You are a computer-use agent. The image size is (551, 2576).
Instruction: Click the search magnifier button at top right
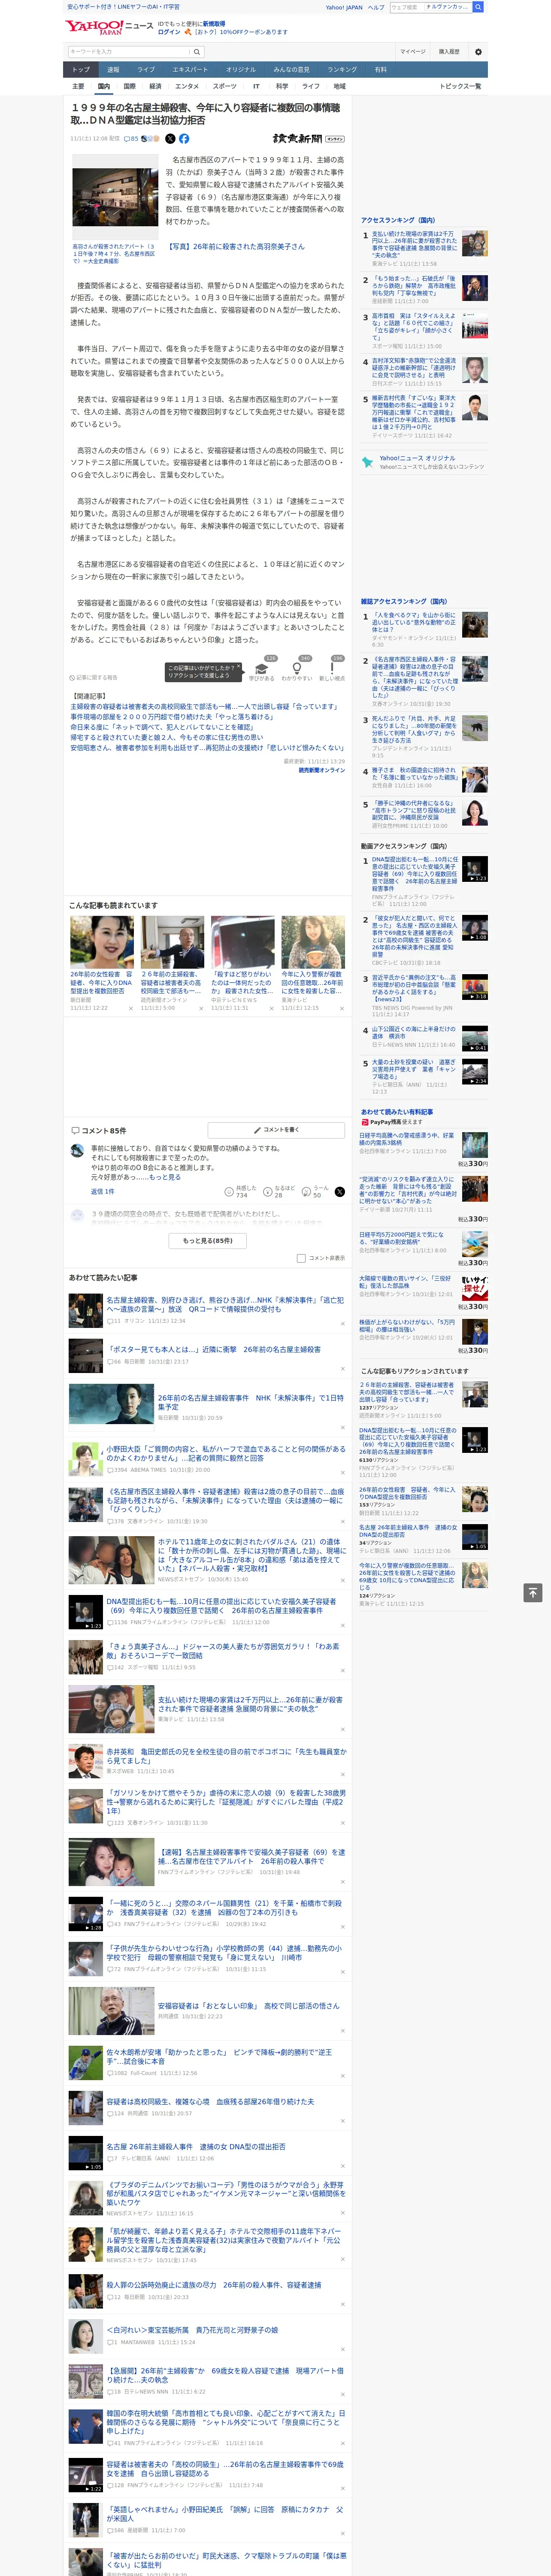tap(478, 7)
